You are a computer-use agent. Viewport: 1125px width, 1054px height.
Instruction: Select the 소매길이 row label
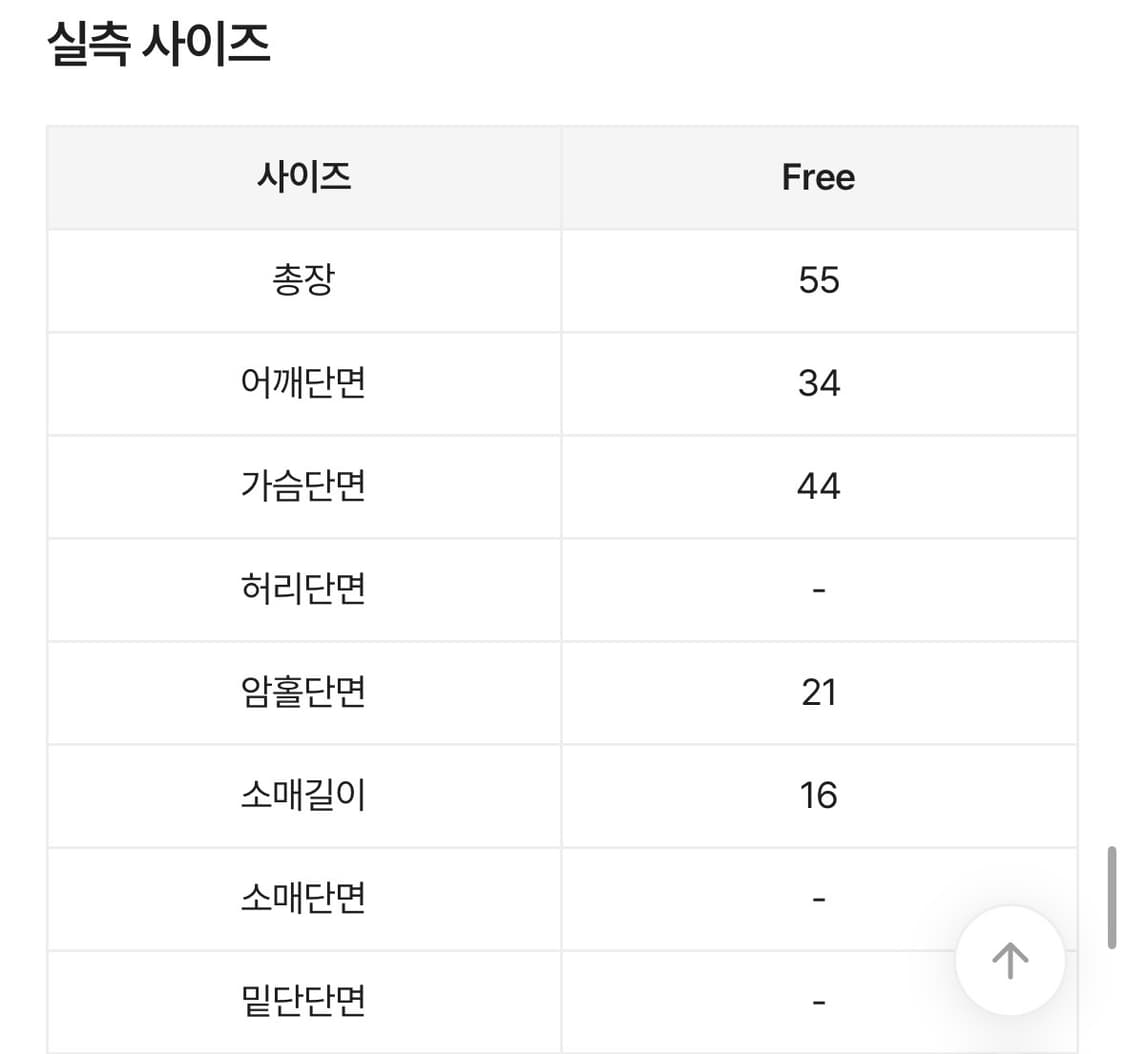pos(302,796)
